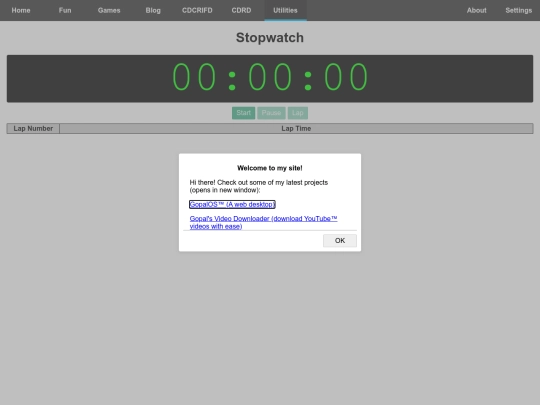Dismiss the welcome dialog with OK
540x405 pixels.
(340, 240)
